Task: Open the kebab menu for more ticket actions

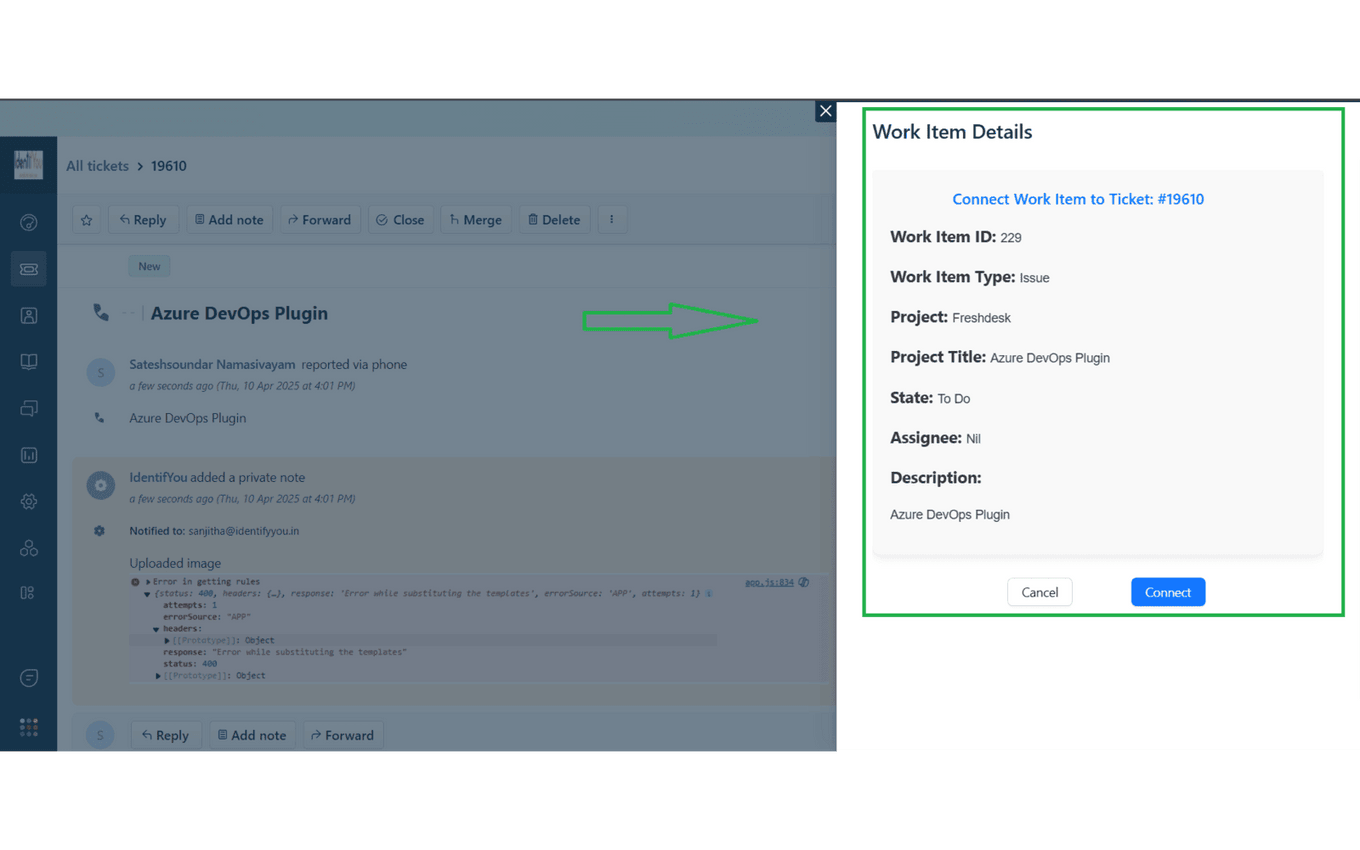Action: (612, 219)
